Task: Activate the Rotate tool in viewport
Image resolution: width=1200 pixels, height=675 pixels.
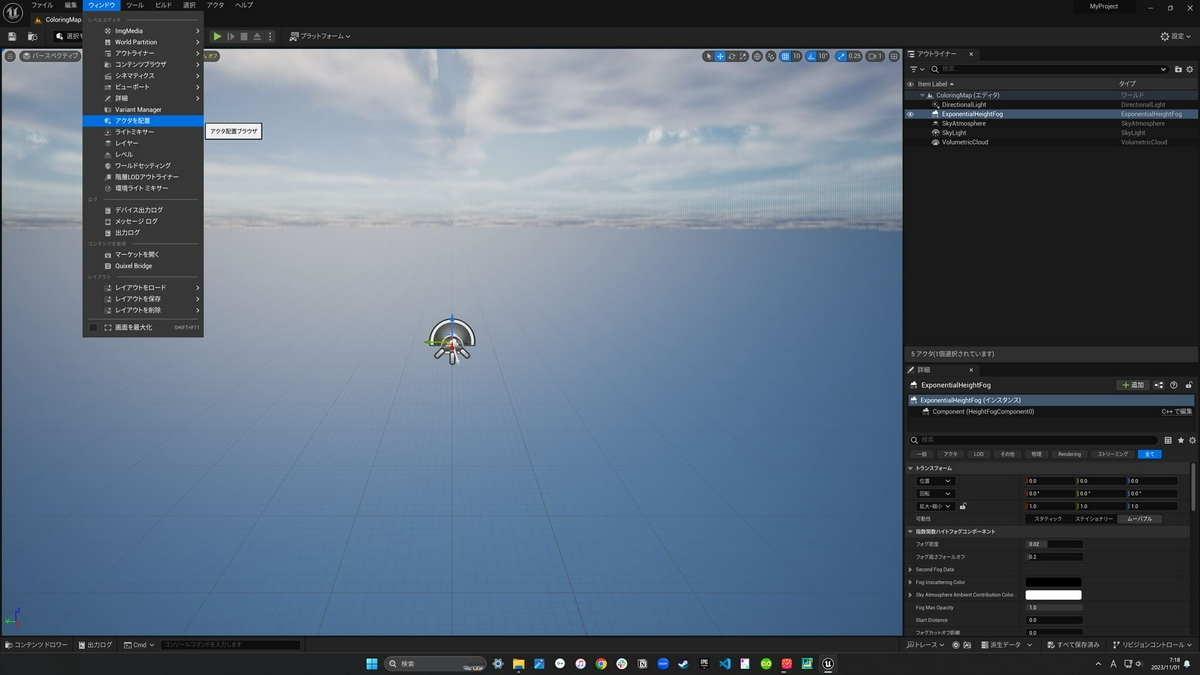Action: (x=732, y=56)
